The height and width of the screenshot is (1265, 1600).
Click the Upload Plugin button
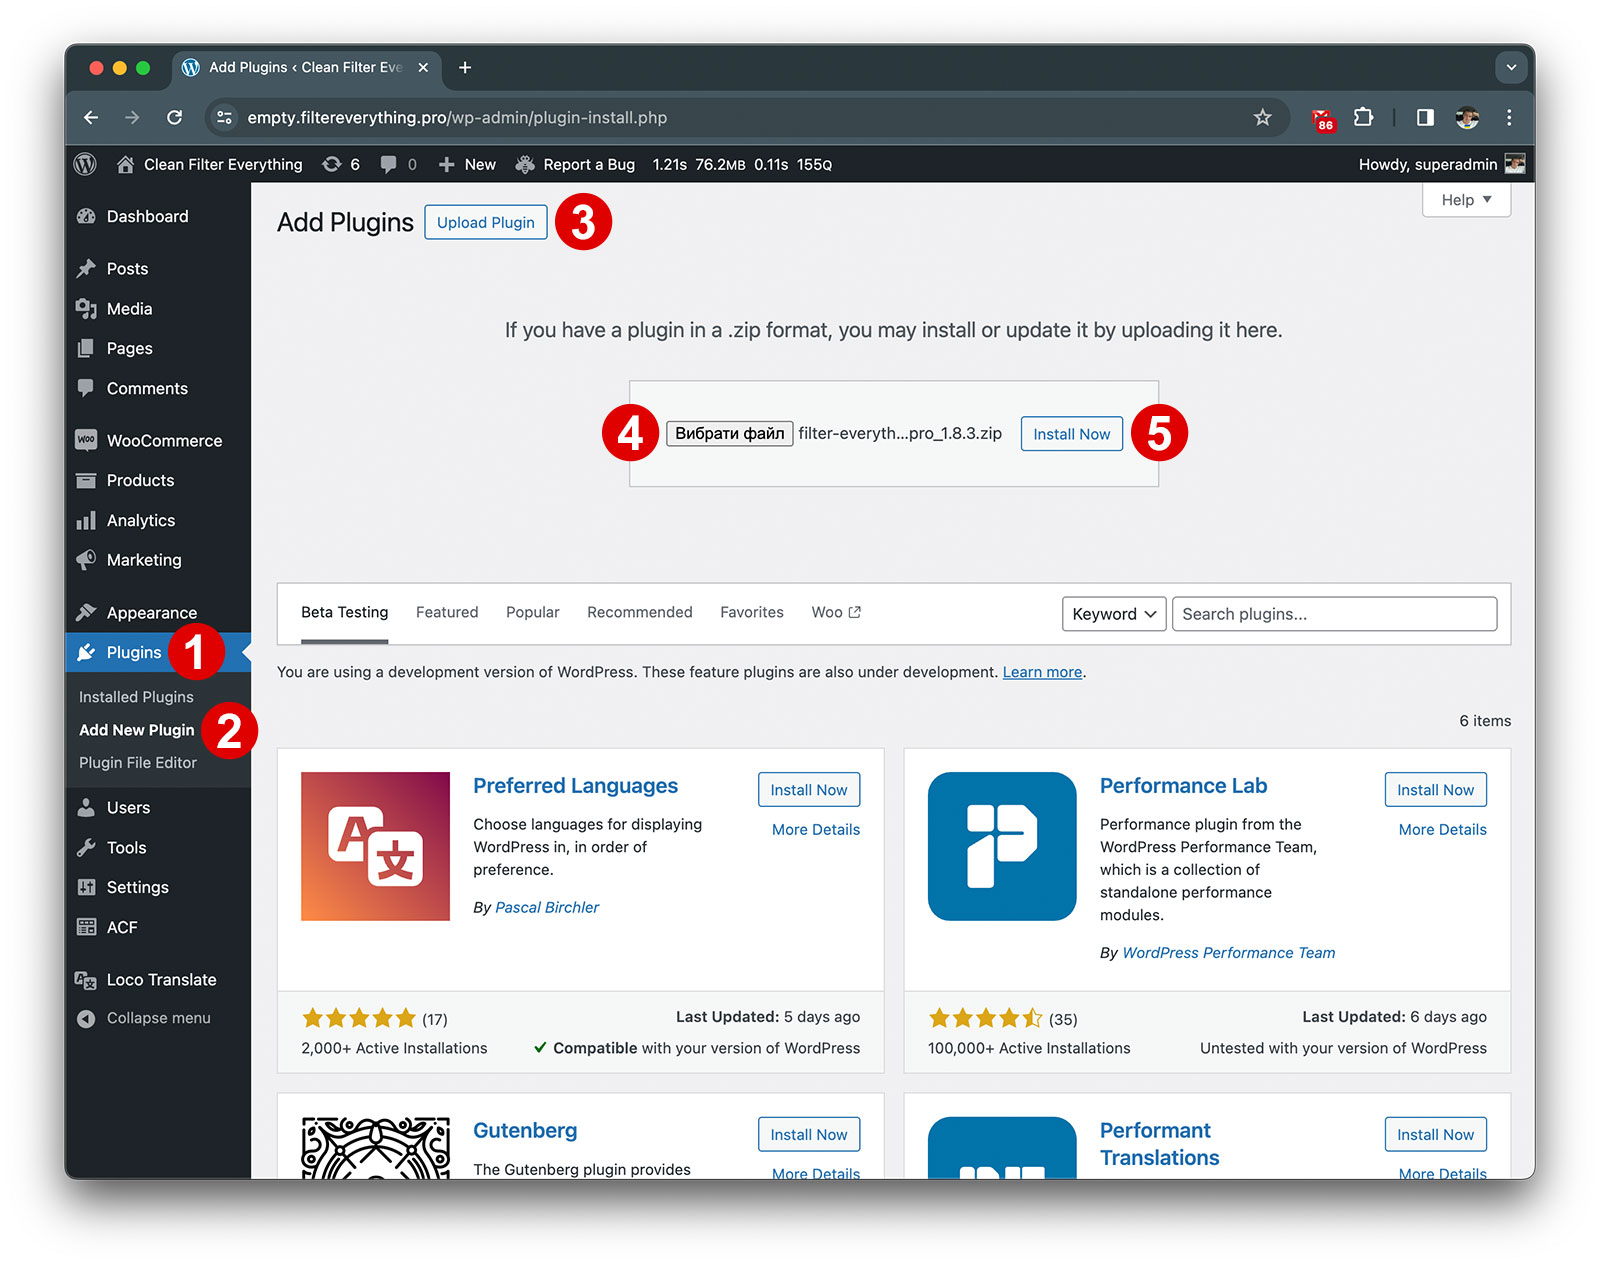coord(485,222)
